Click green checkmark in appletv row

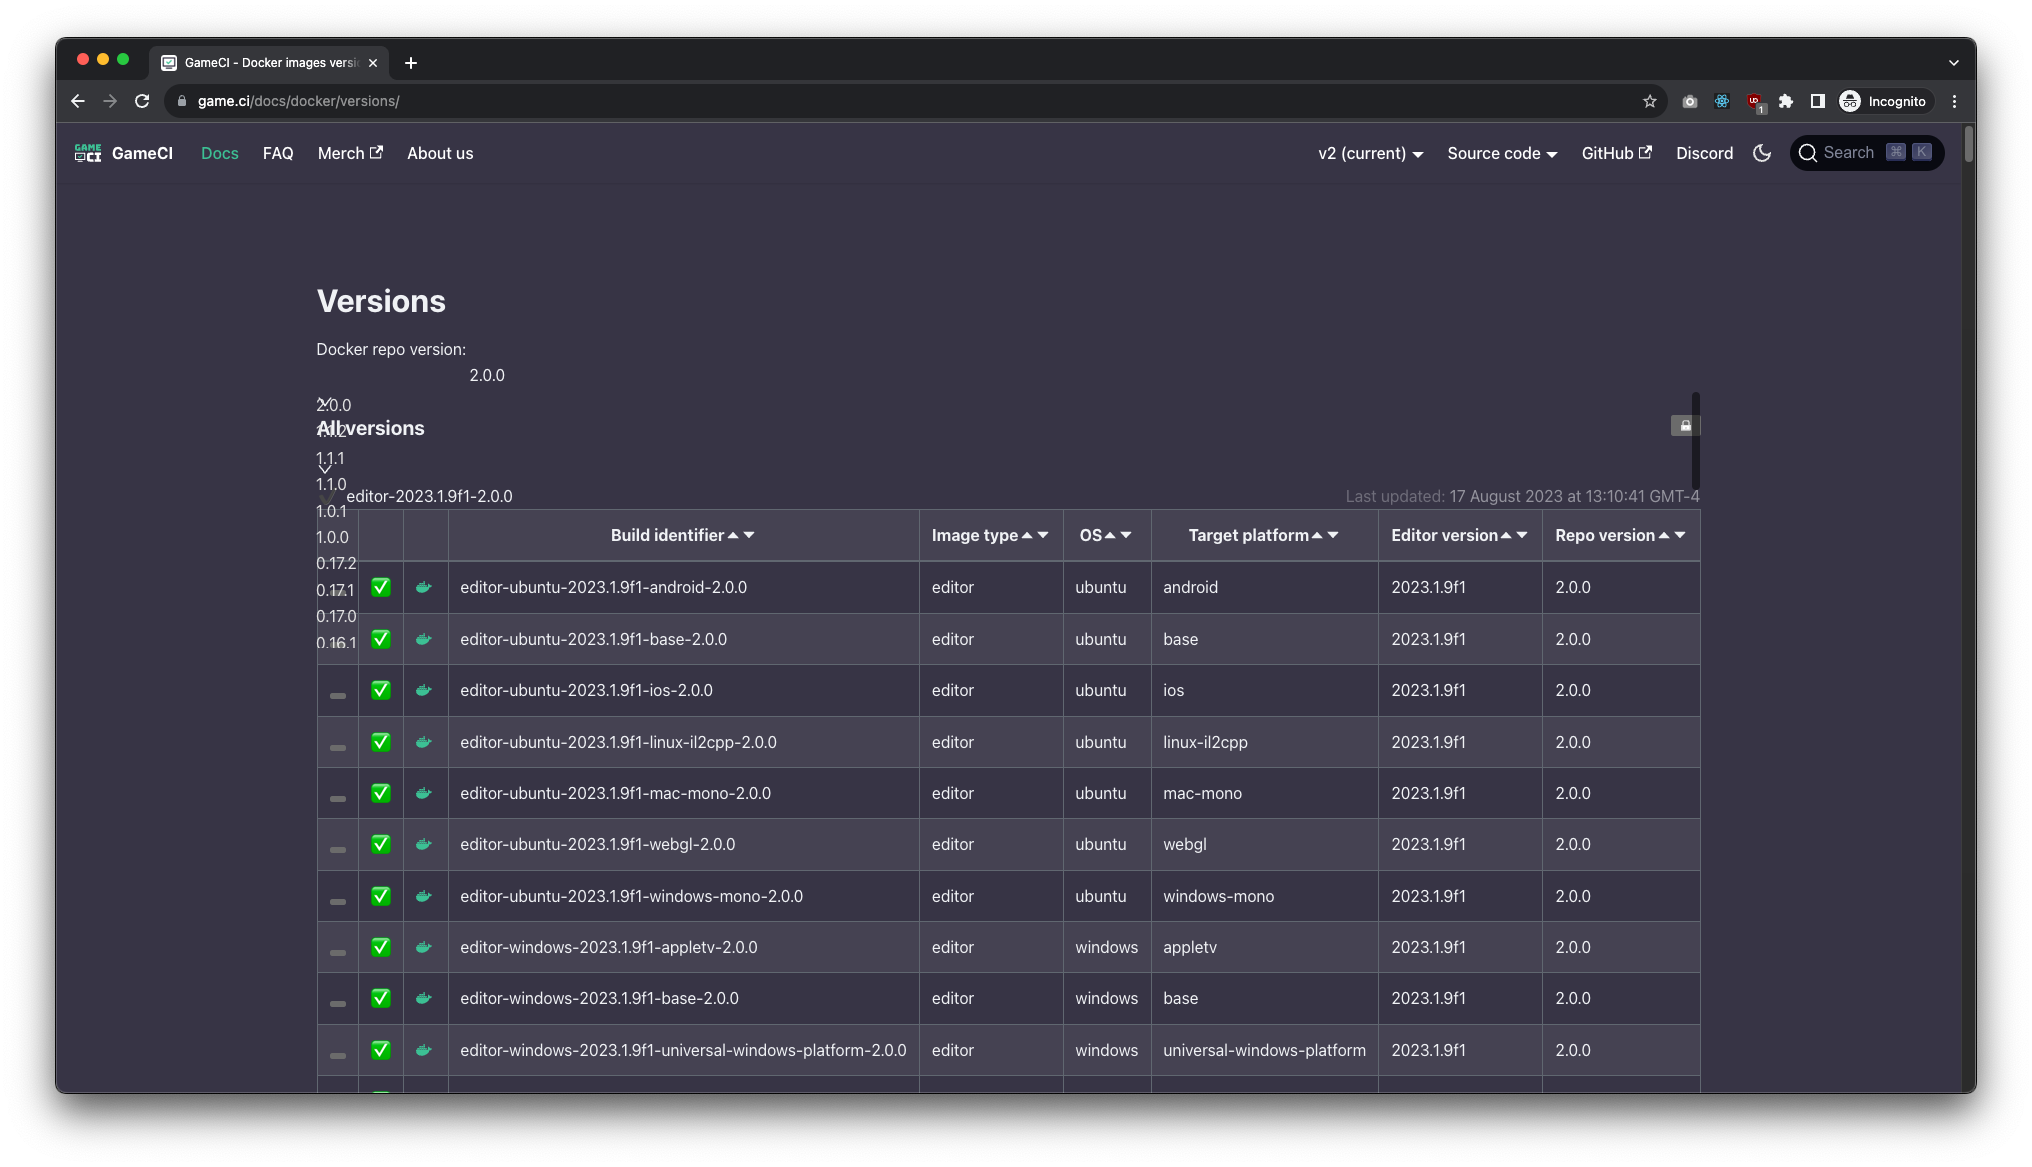pyautogui.click(x=381, y=947)
